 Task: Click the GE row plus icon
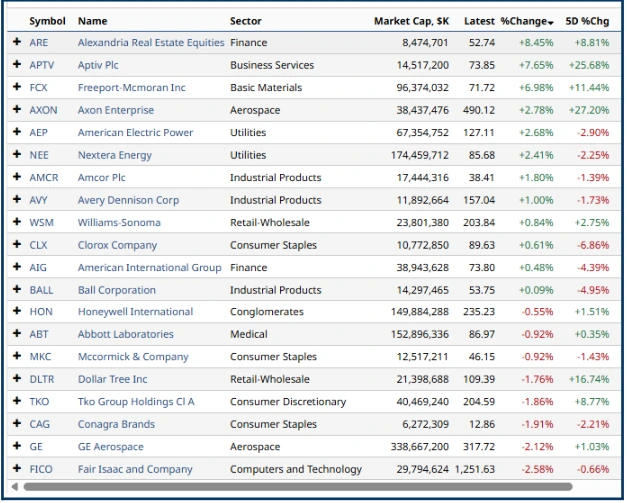[x=17, y=445]
